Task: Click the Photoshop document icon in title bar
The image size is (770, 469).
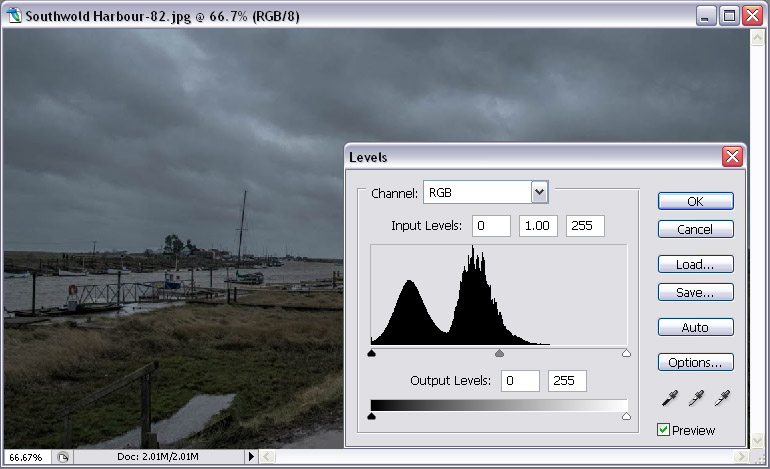Action: [14, 15]
